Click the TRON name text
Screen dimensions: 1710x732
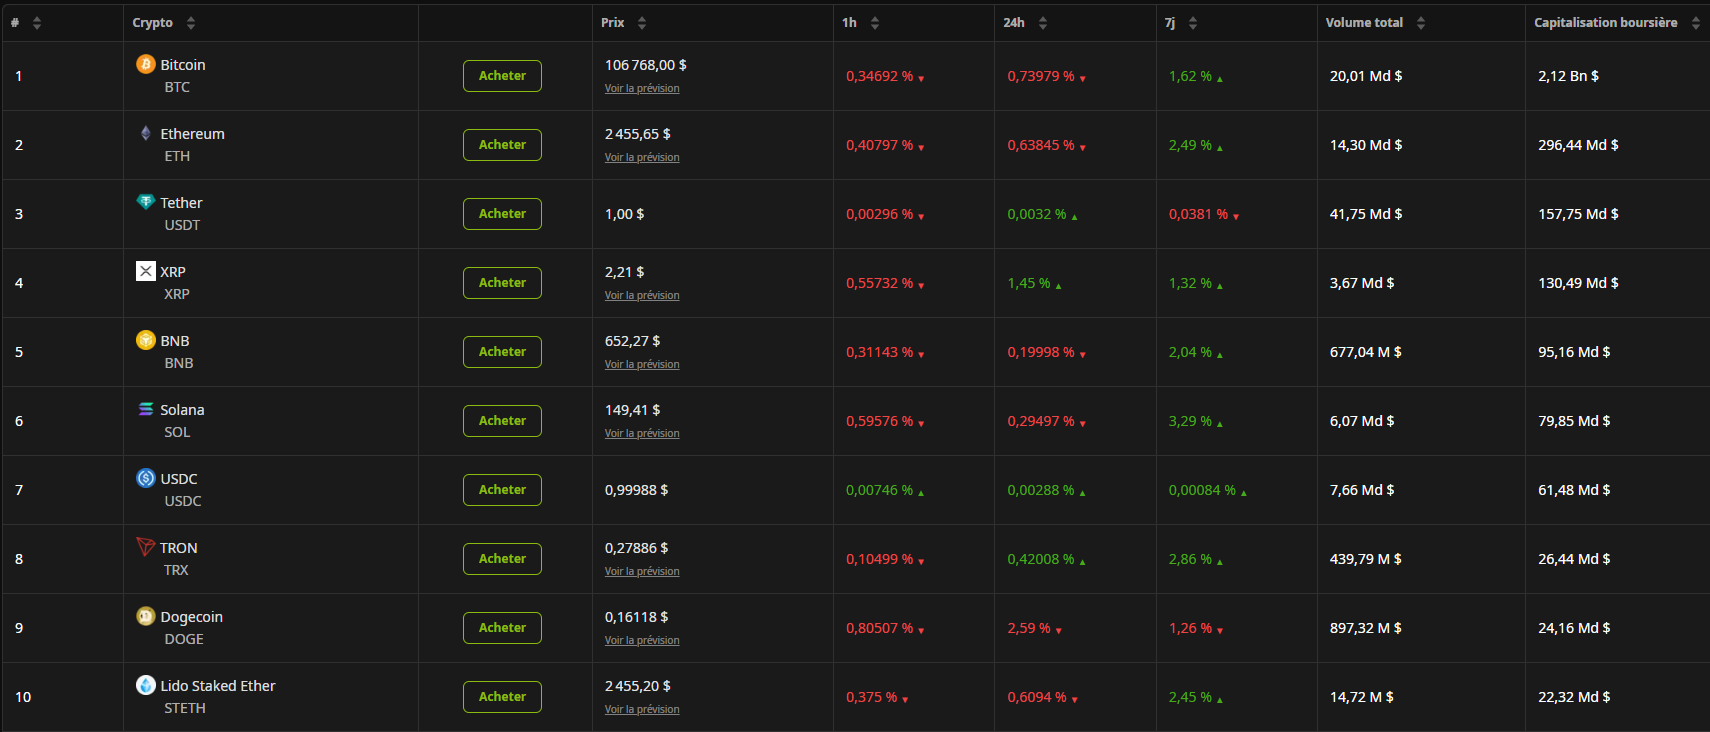tap(179, 548)
